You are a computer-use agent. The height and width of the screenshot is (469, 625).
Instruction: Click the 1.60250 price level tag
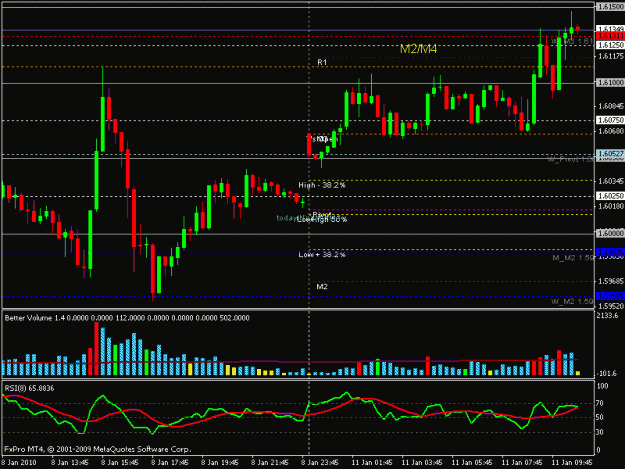click(610, 196)
